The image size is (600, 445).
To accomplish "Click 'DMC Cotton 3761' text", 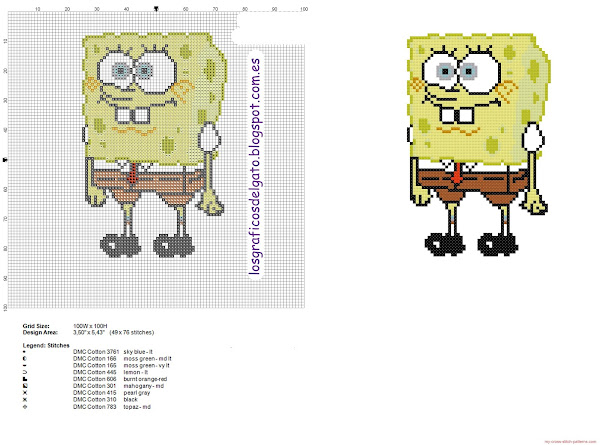I will 96,352.
